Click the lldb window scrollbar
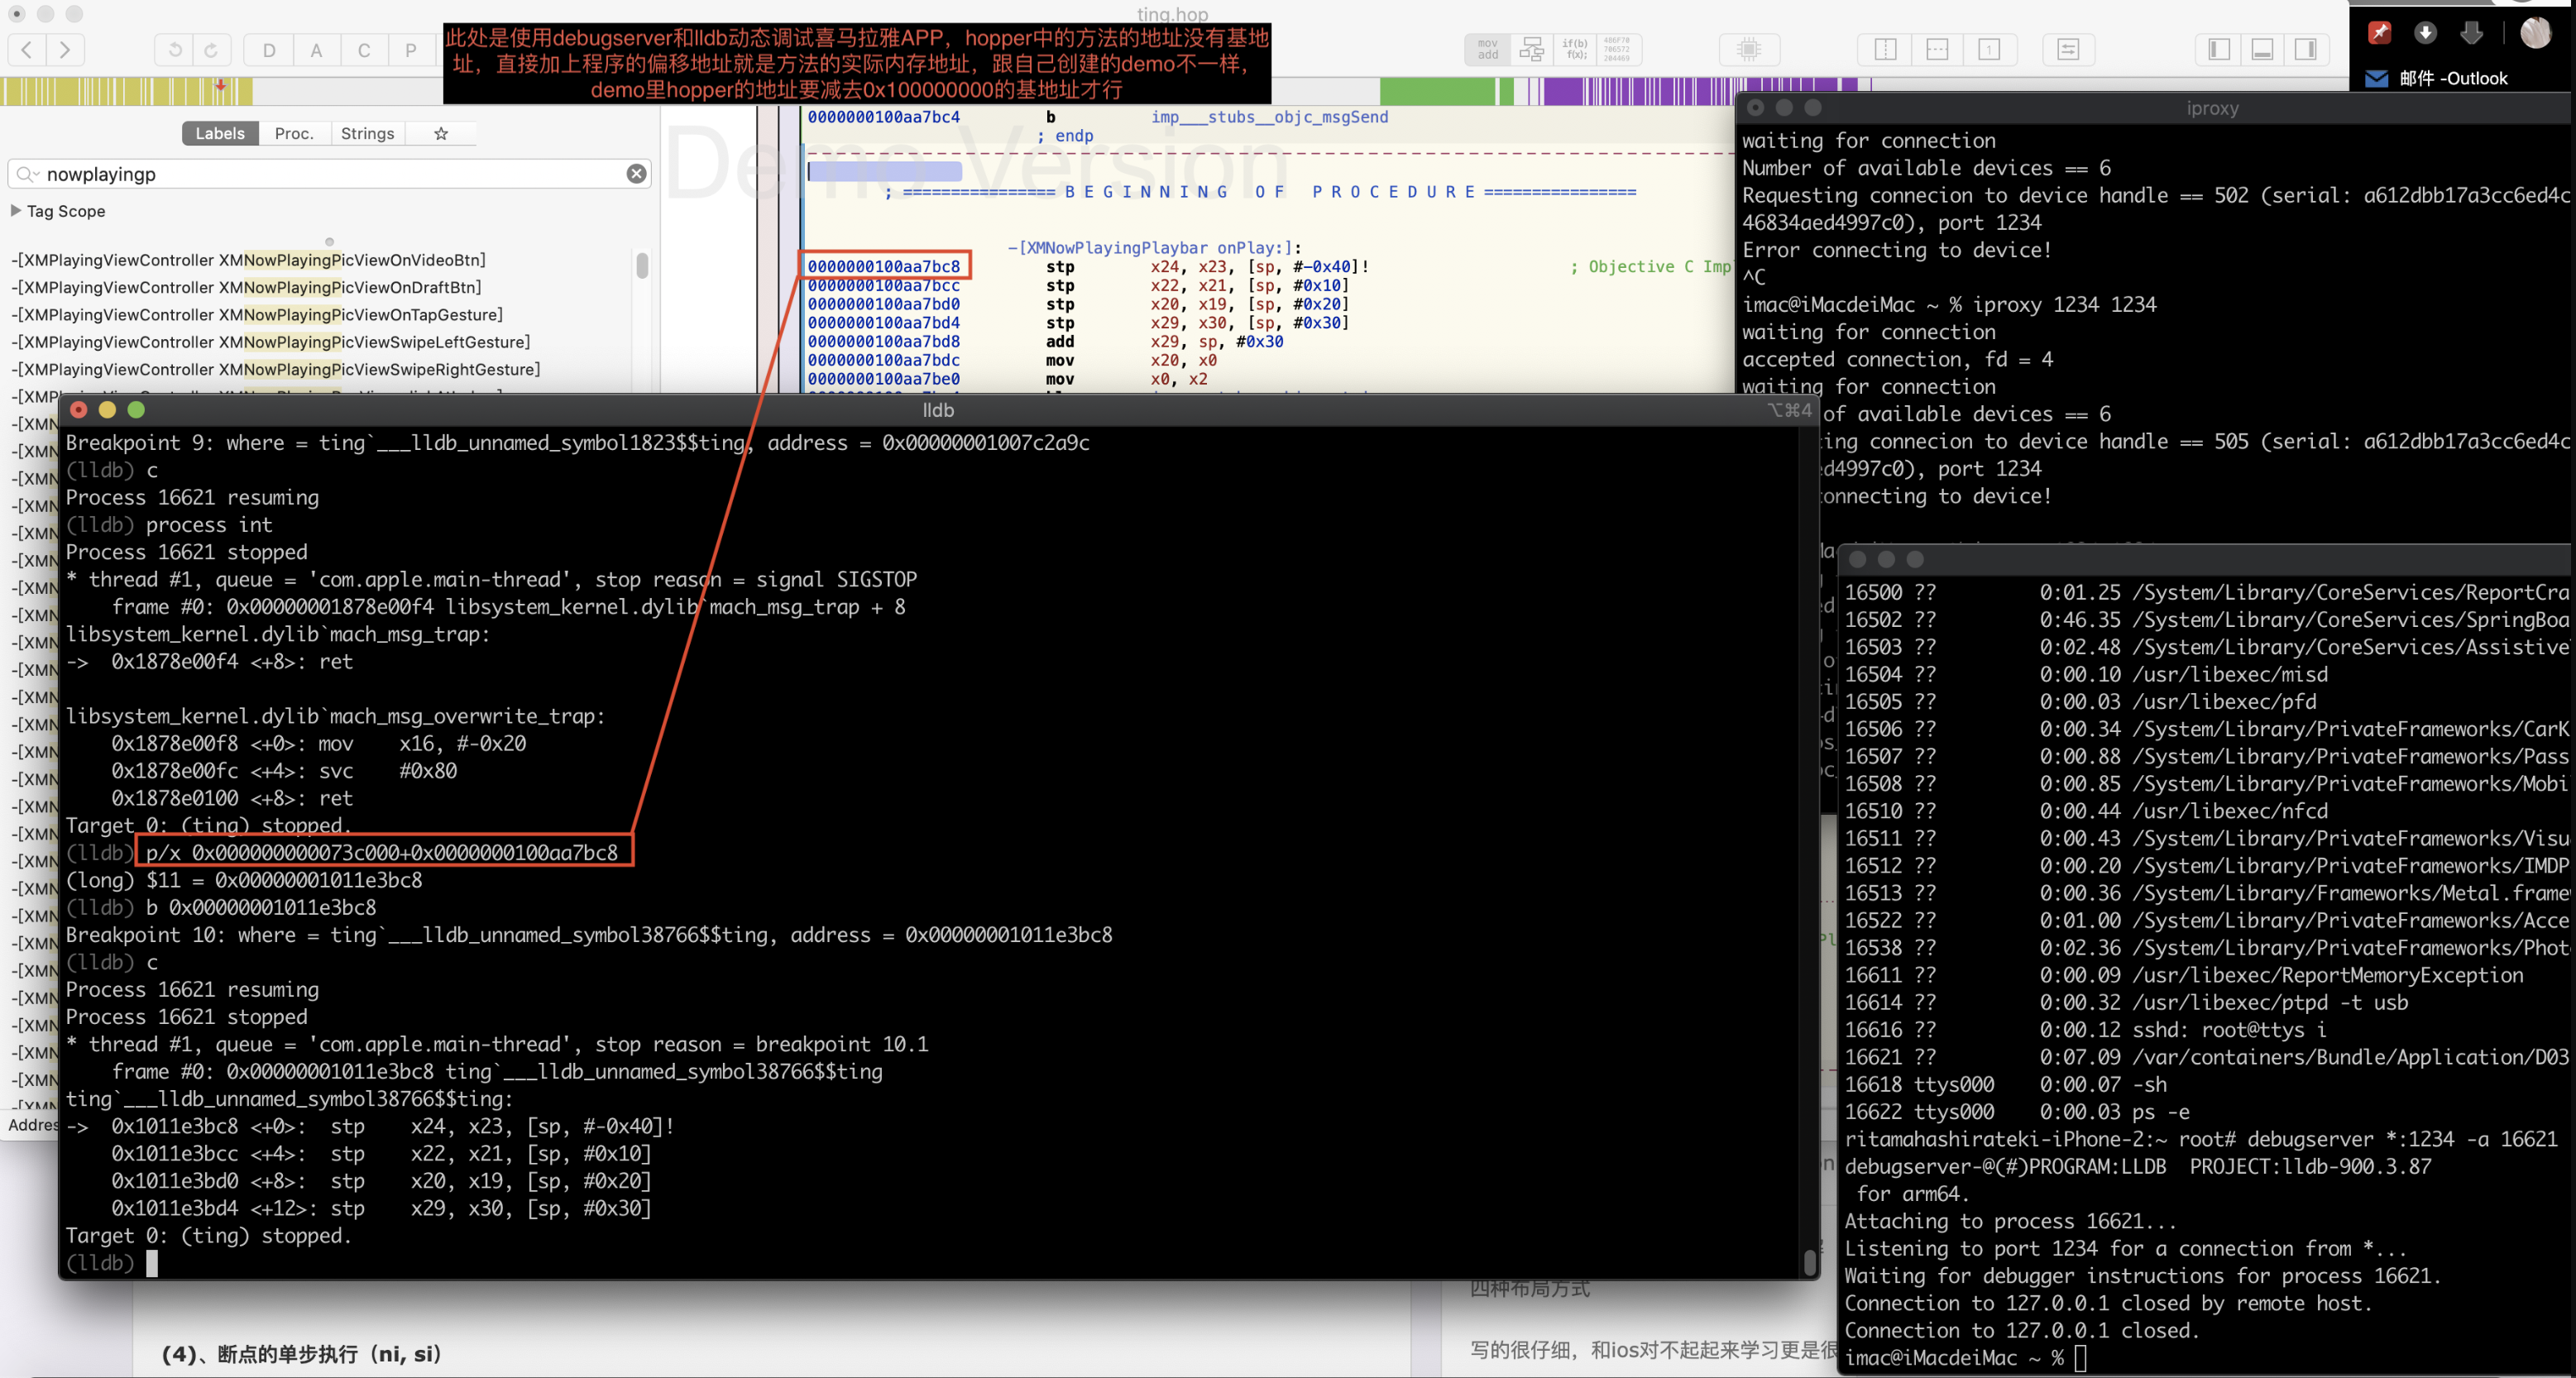The height and width of the screenshot is (1378, 2576). [x=1810, y=1262]
